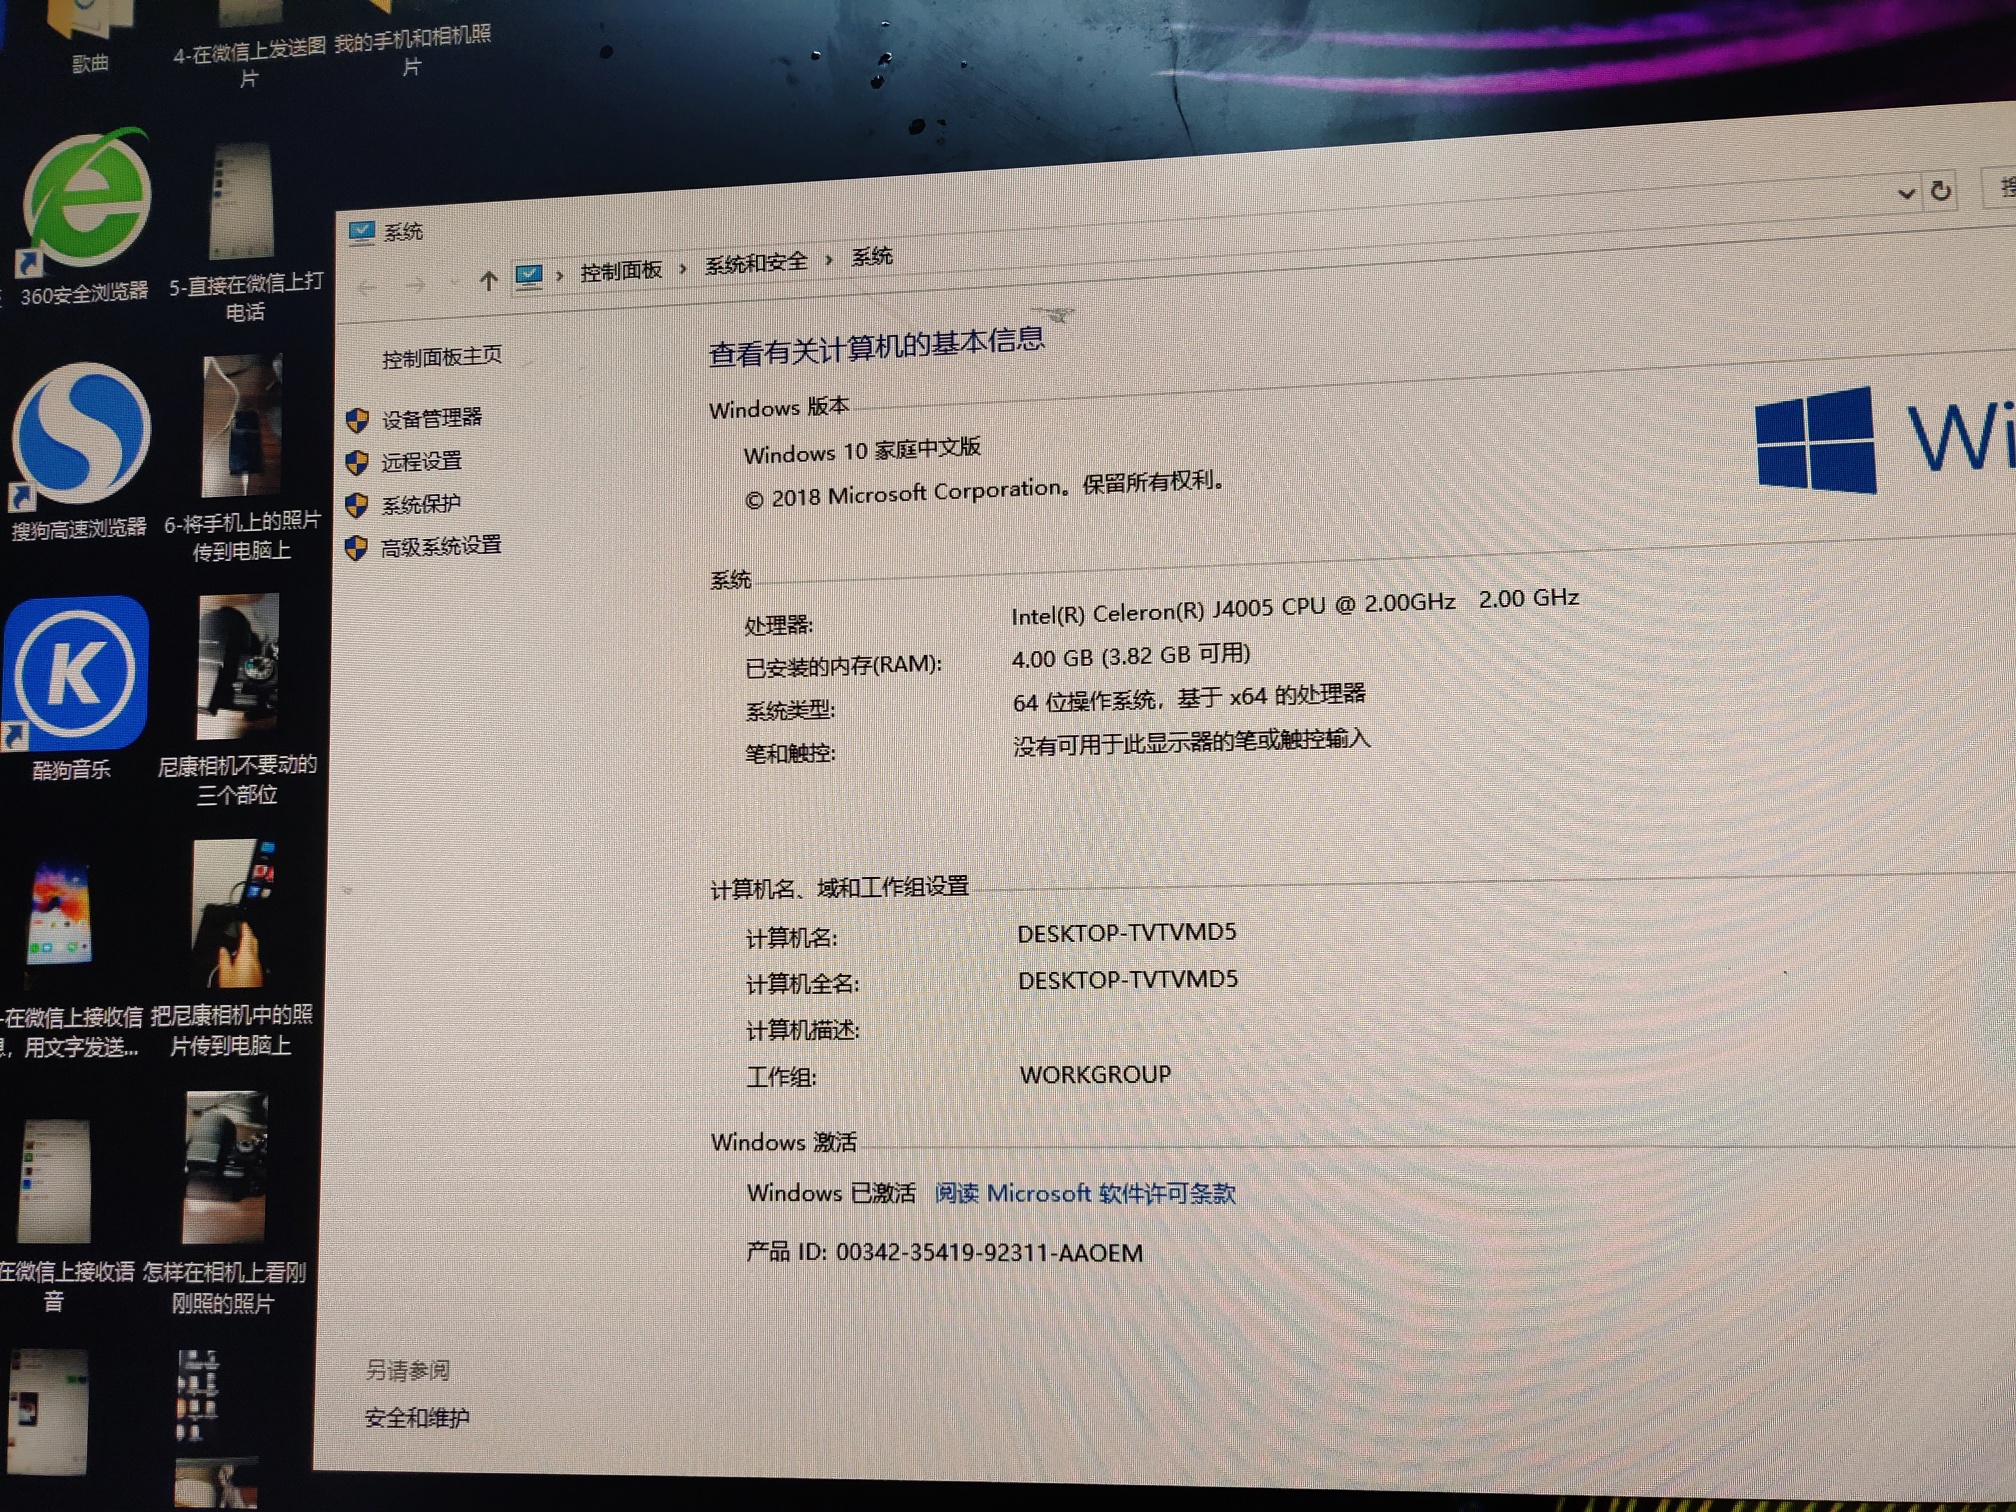Click the product ID 00342-35419-92311-AAOEM
The image size is (2016, 1512).
tap(989, 1253)
